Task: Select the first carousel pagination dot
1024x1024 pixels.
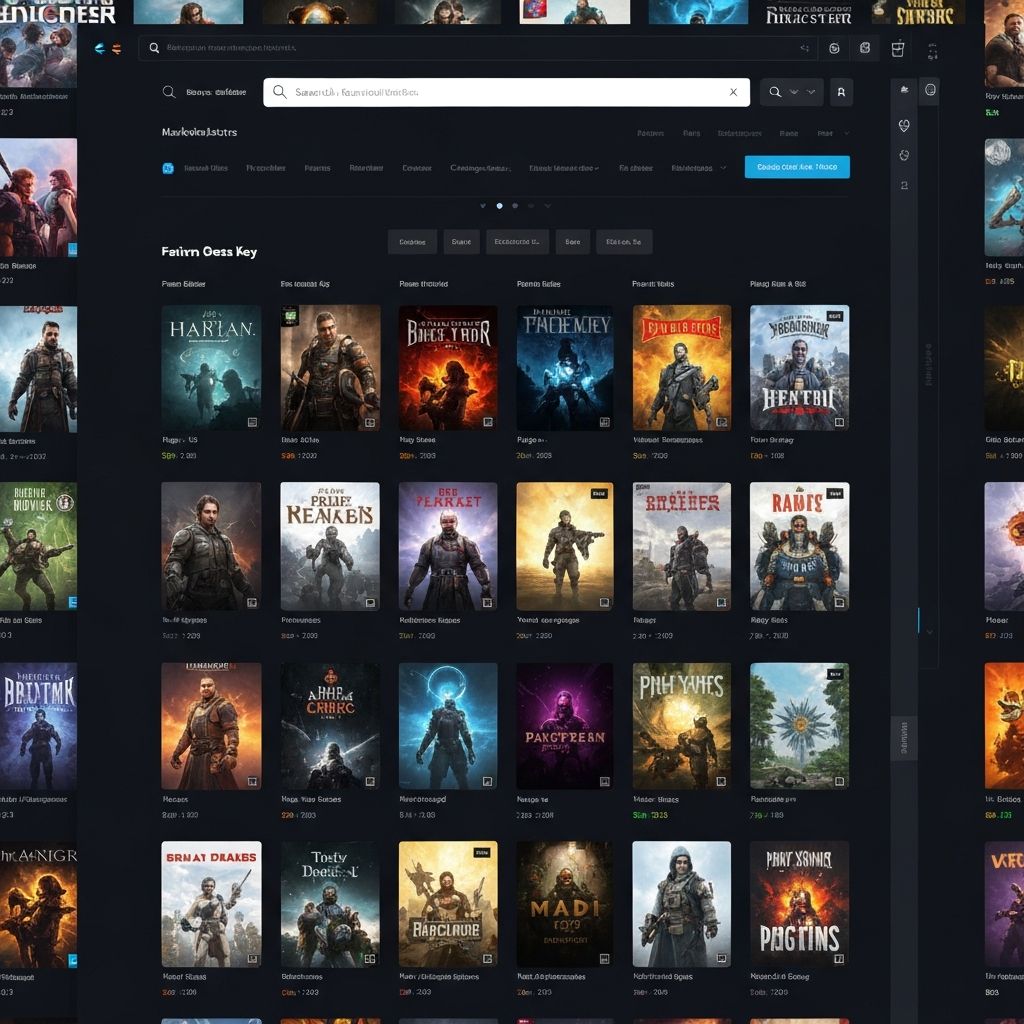Action: 483,206
